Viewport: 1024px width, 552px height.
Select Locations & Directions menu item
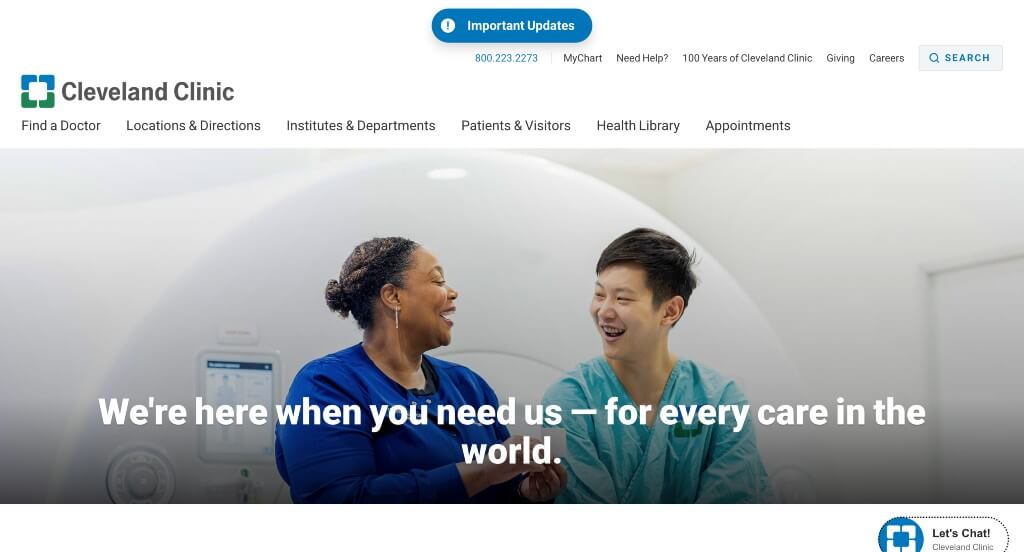(x=193, y=125)
